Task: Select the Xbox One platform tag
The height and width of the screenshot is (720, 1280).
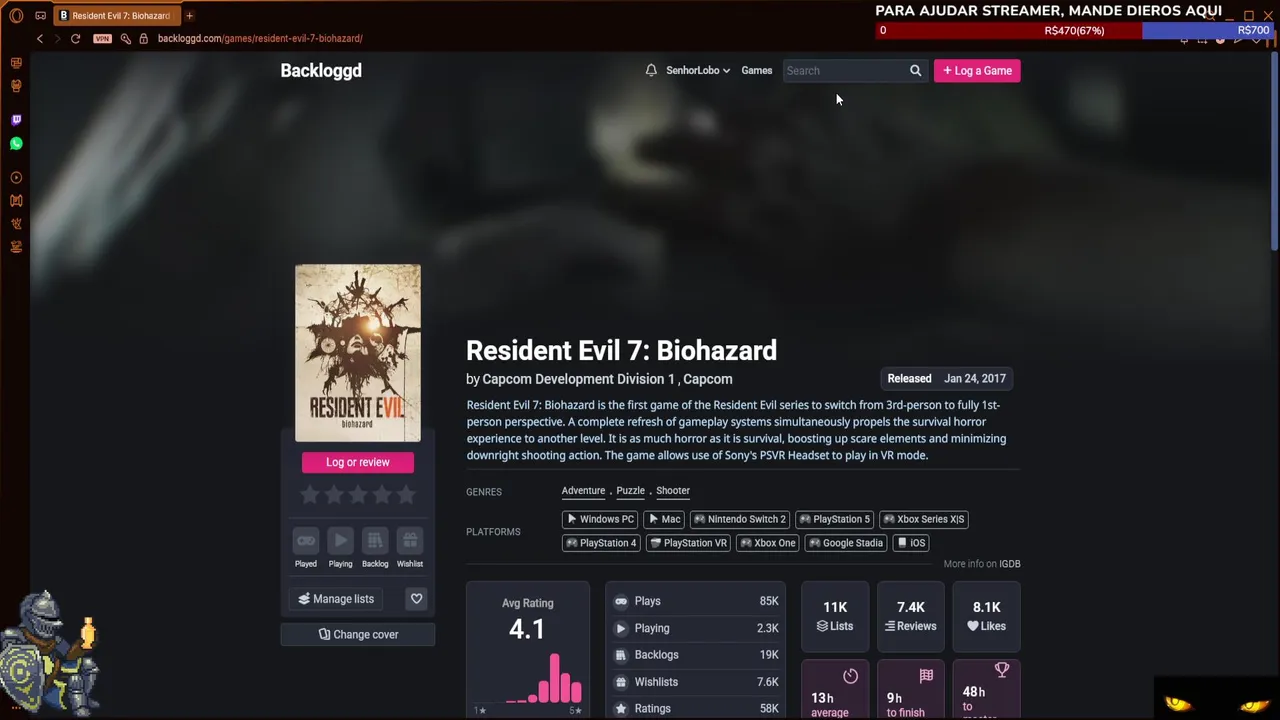Action: pos(768,543)
